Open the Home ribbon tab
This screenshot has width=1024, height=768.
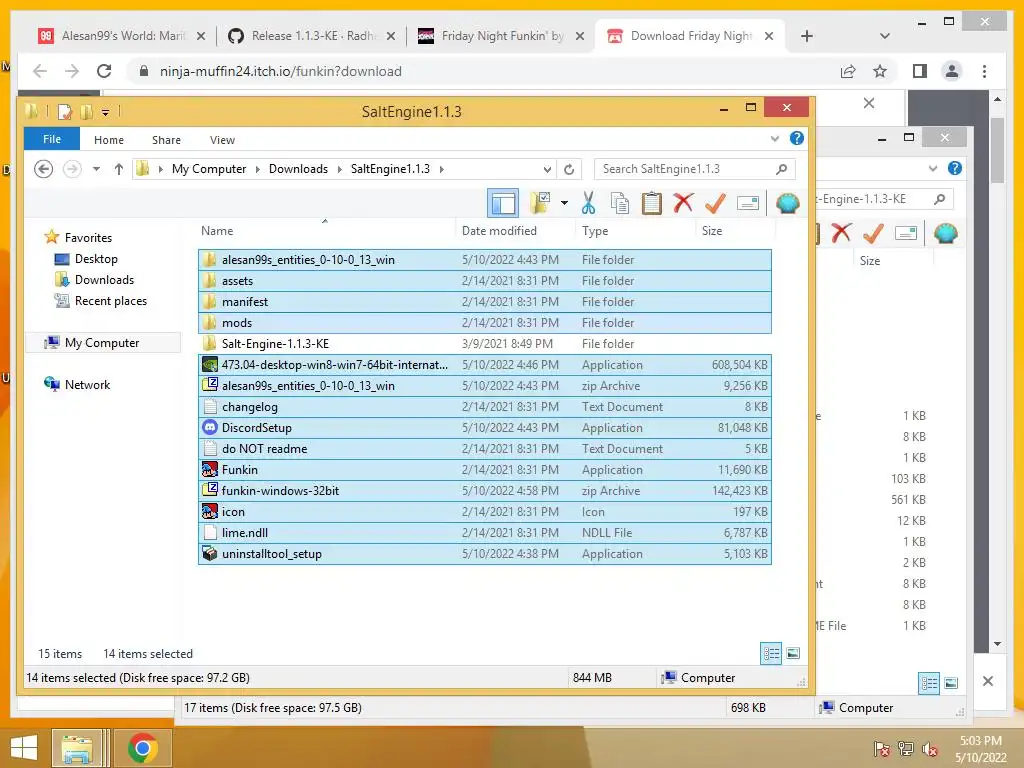tap(108, 140)
